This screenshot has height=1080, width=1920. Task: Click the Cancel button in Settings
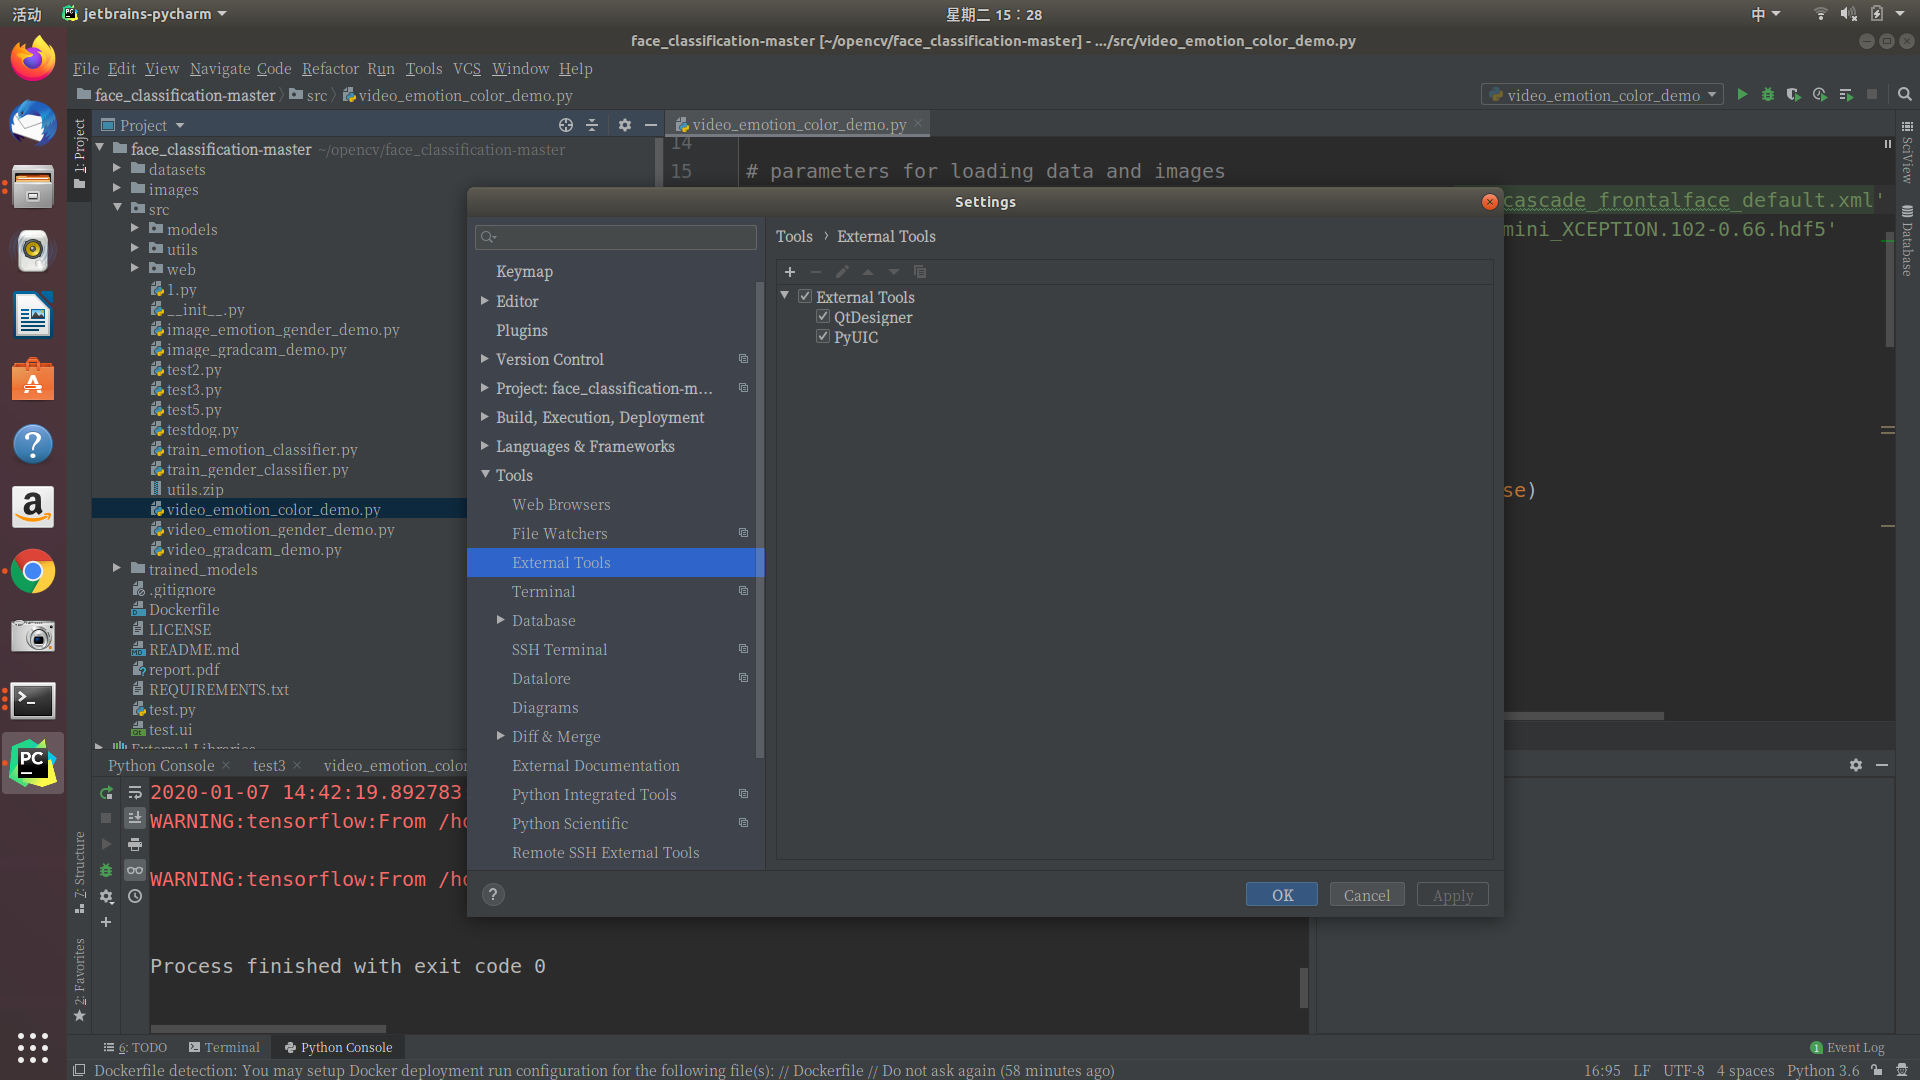1366,895
